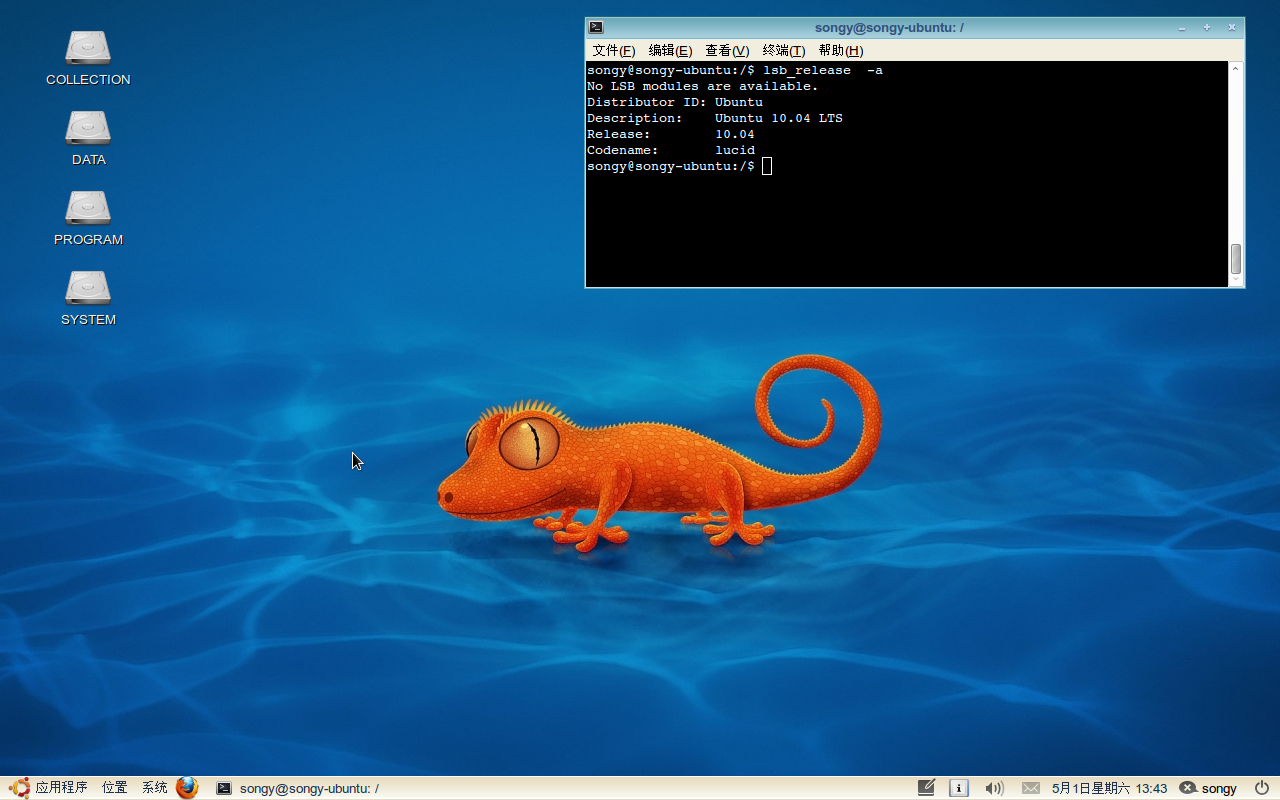The image size is (1280, 800).
Task: Open the 系统 (System) menu
Action: coord(155,788)
